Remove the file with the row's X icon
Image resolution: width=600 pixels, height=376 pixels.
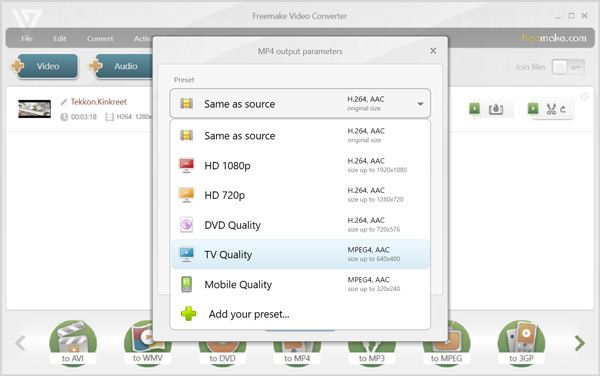pos(584,96)
